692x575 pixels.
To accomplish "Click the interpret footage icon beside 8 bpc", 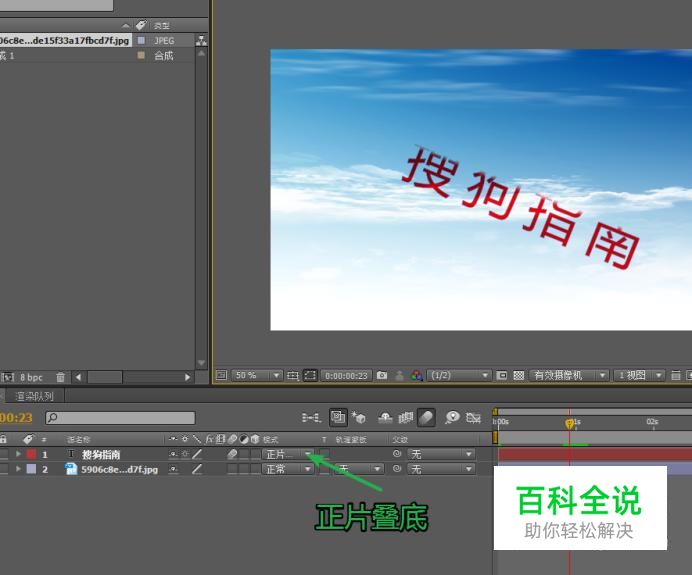I will tap(8, 377).
